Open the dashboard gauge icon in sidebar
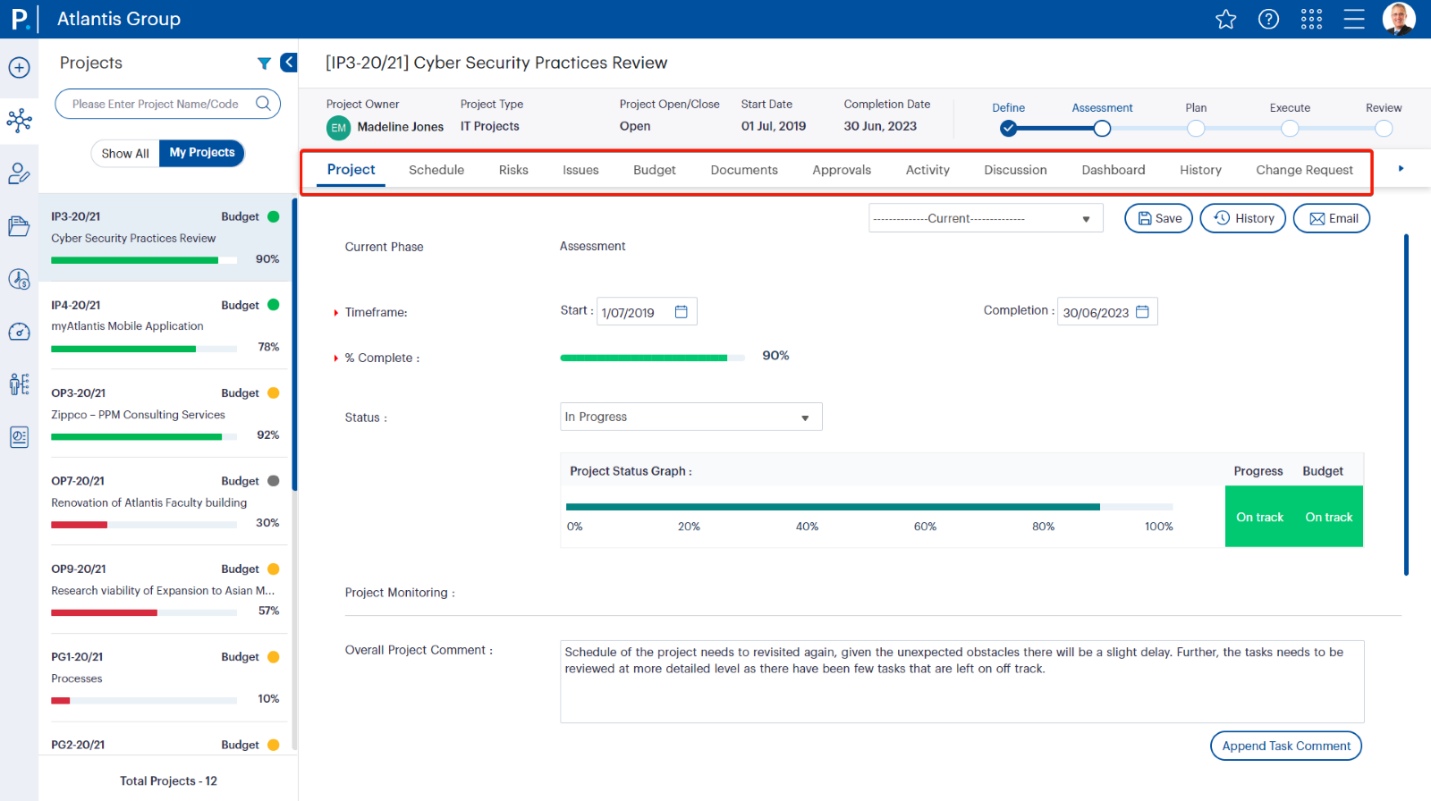Image resolution: width=1431 pixels, height=801 pixels. (x=19, y=332)
